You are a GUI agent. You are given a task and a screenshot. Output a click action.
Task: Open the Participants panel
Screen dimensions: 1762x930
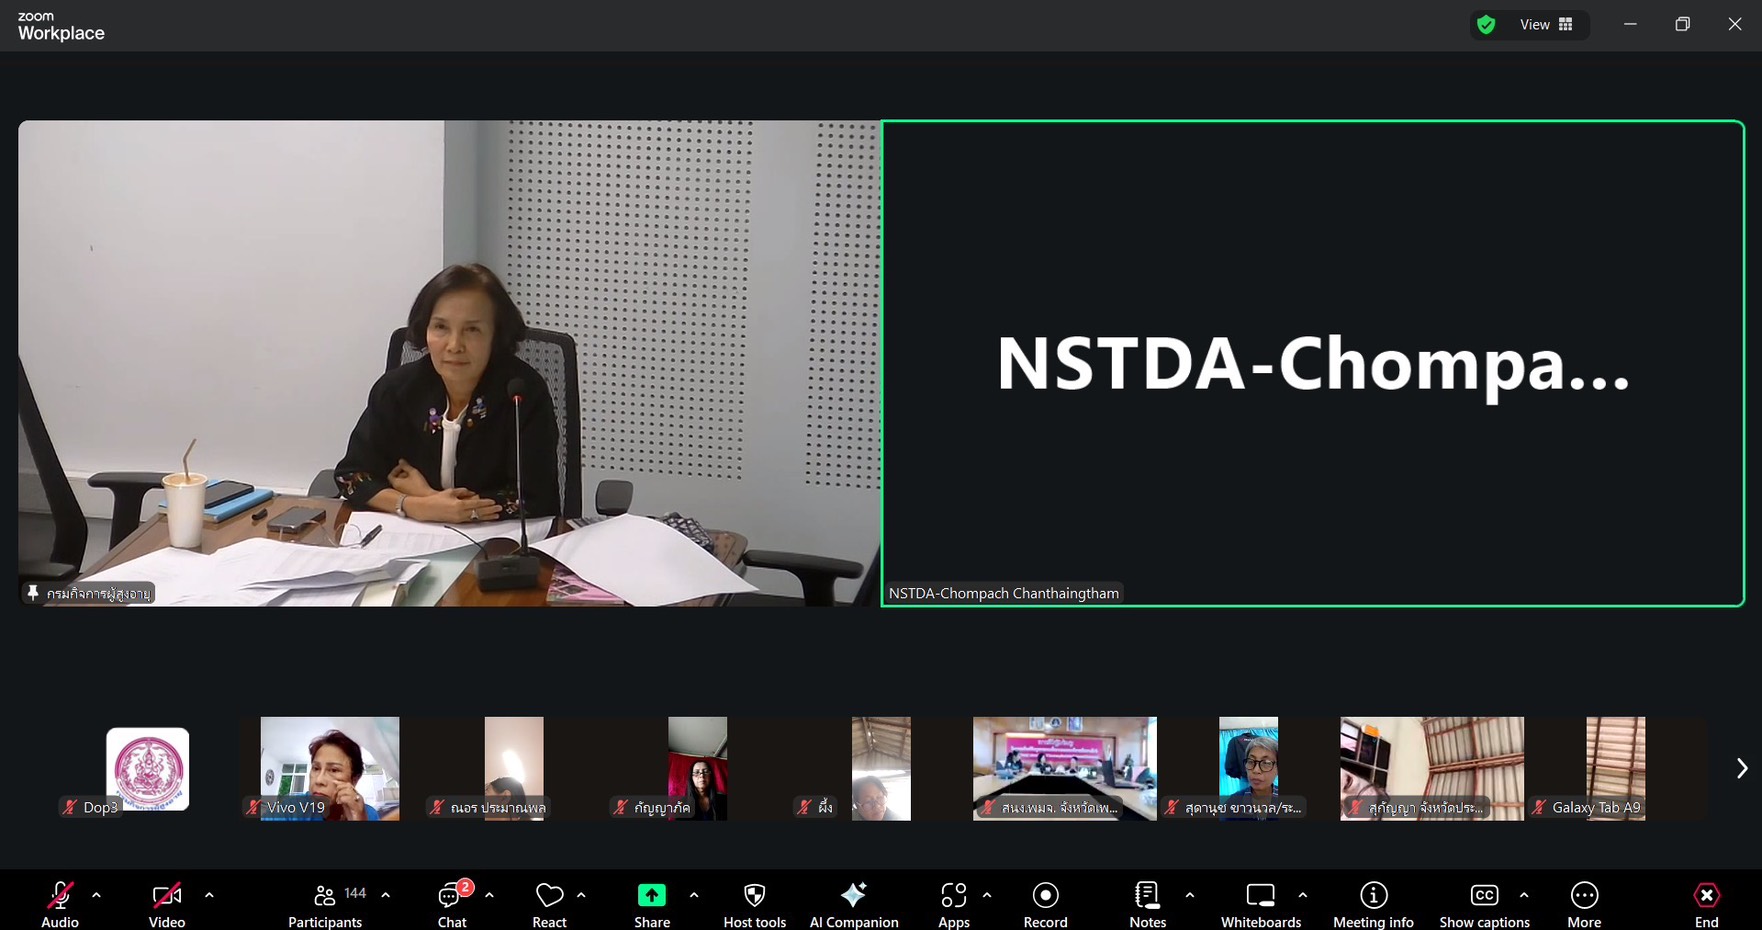[x=325, y=904]
